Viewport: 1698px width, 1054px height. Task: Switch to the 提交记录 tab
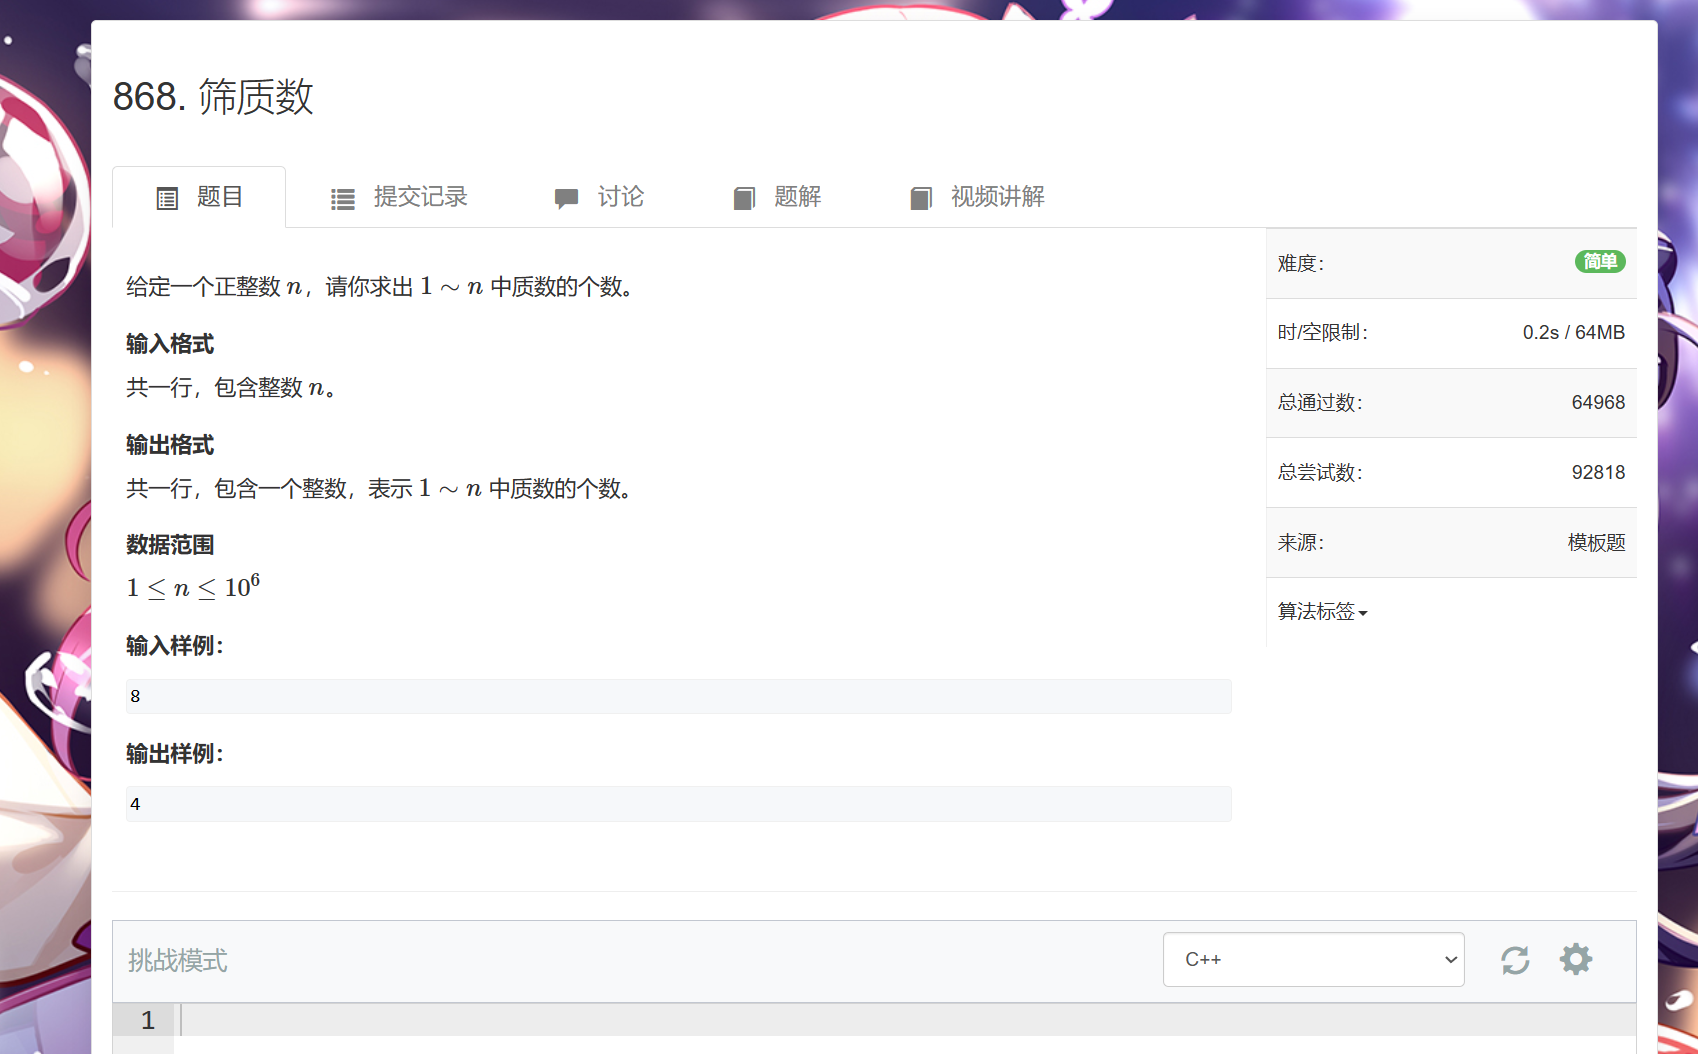click(420, 197)
